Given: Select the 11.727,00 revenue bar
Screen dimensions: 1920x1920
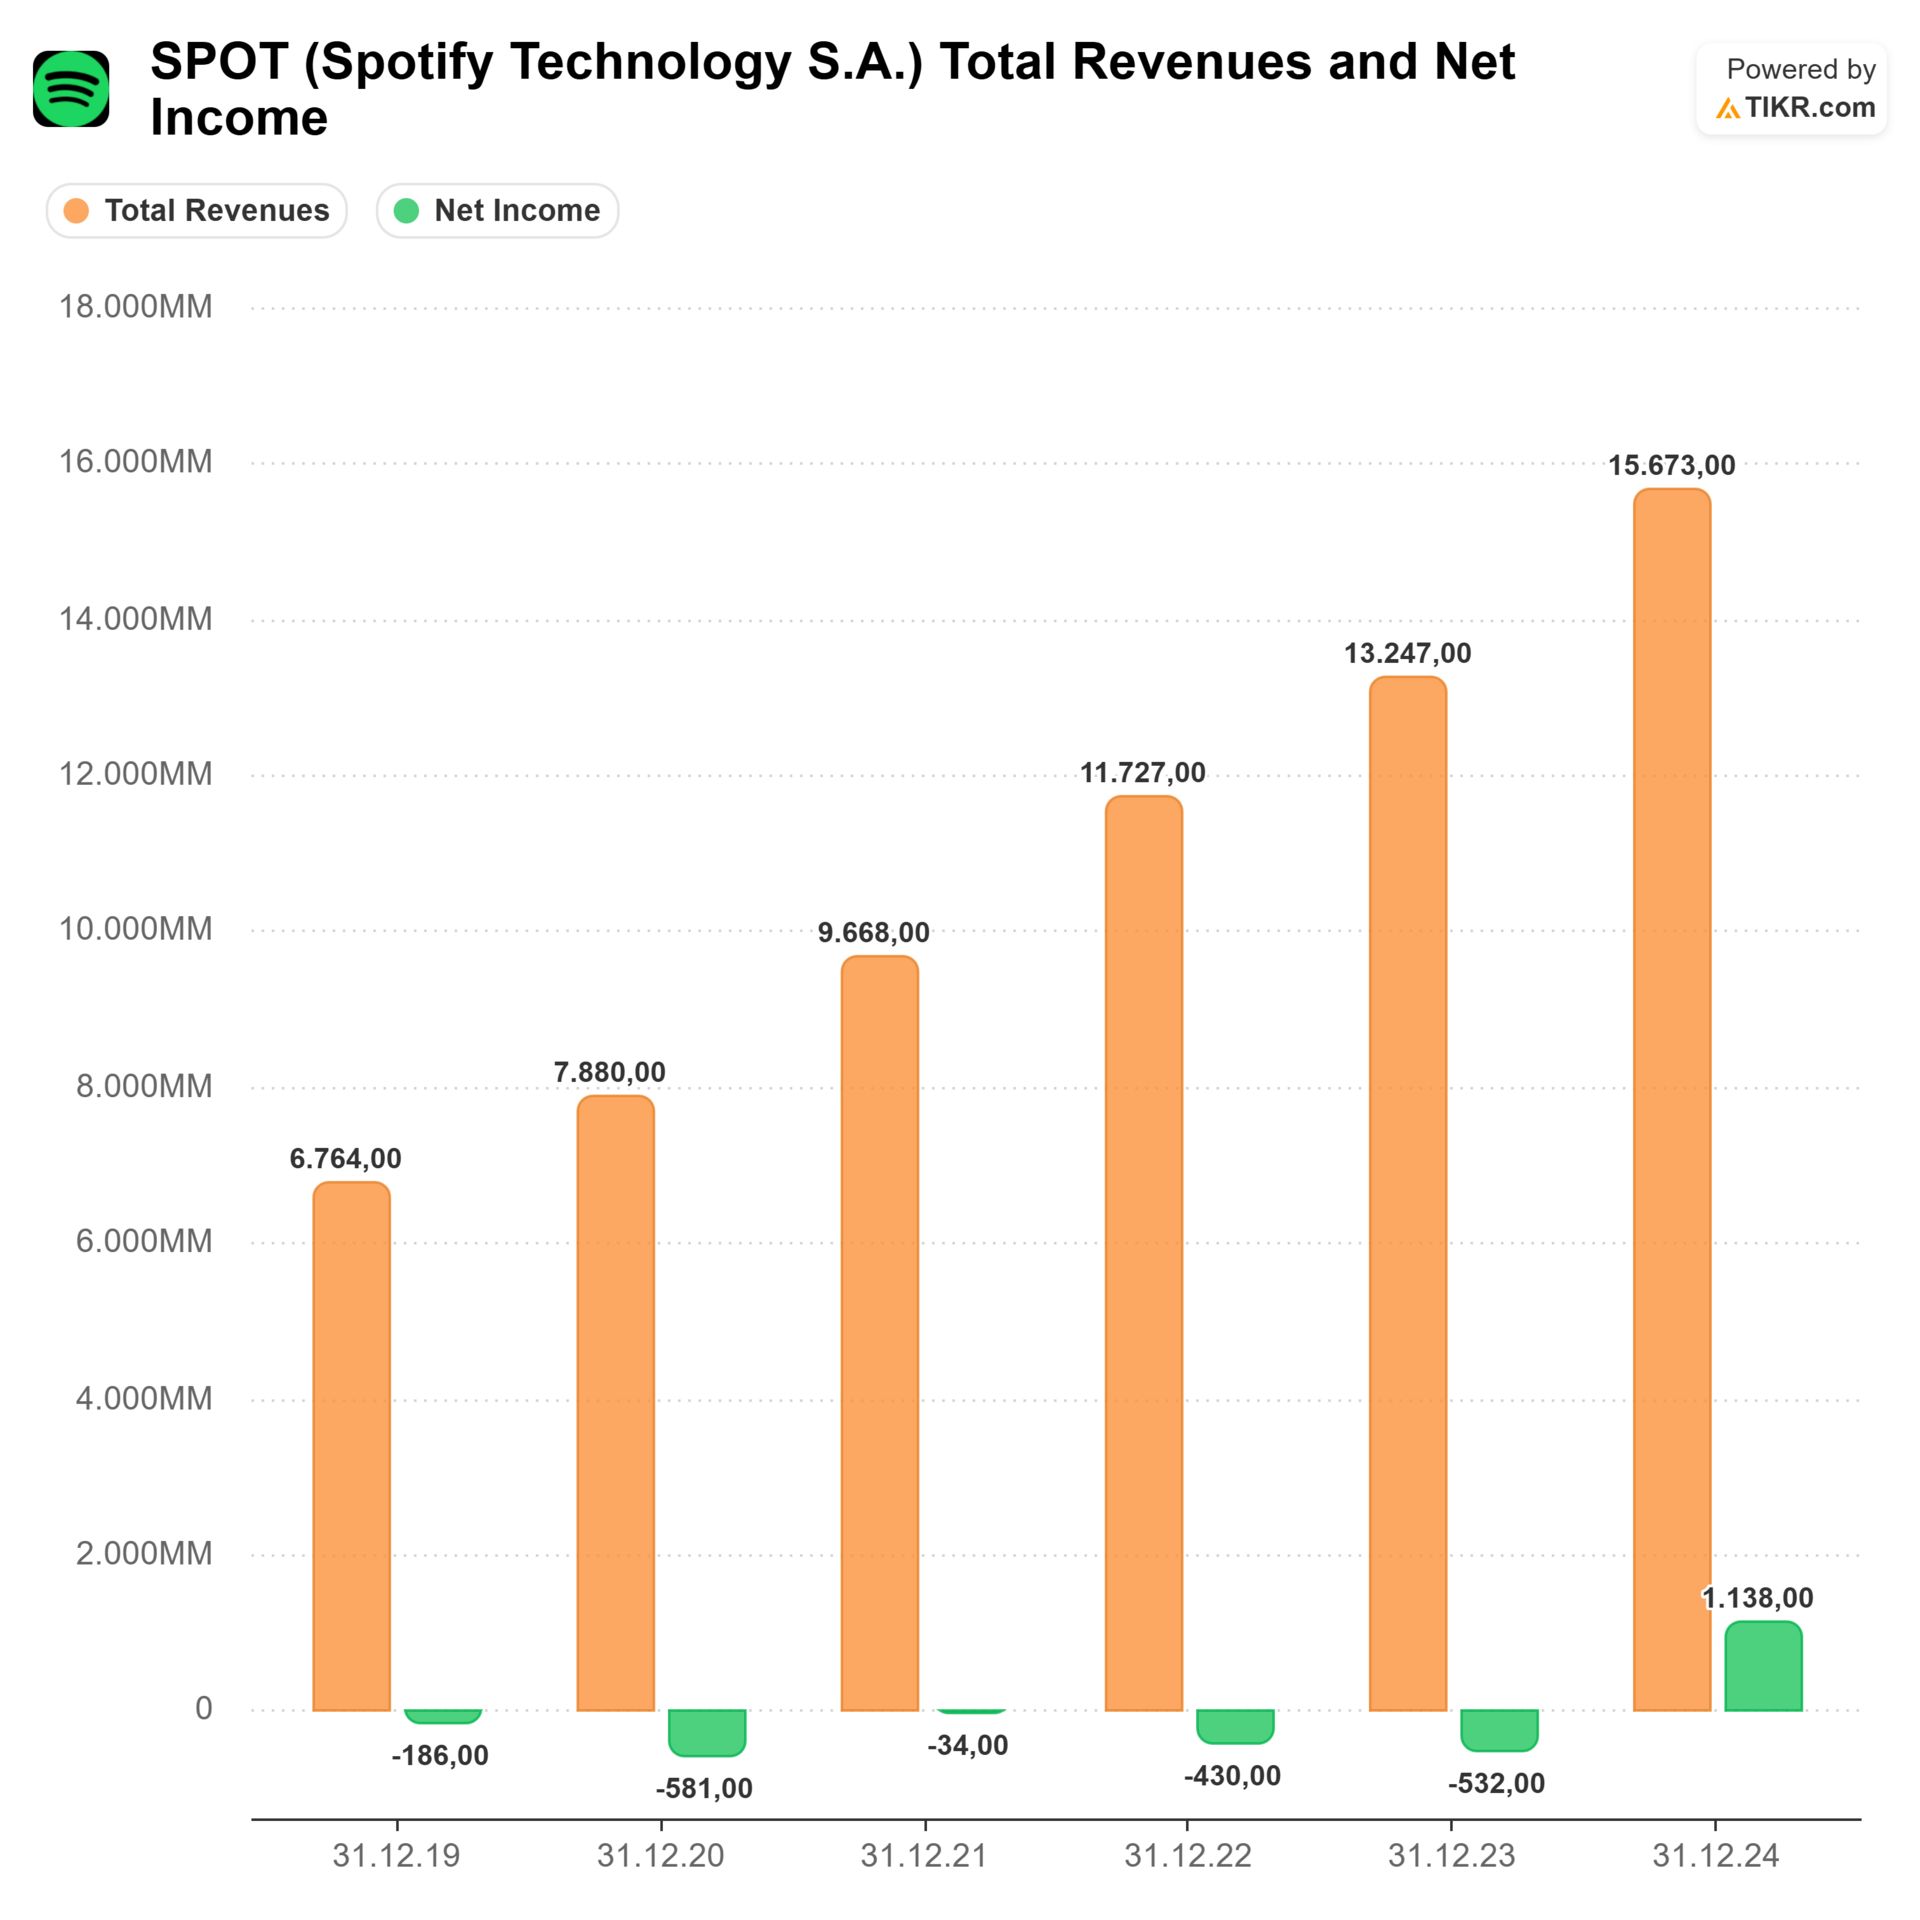Looking at the screenshot, I should point(1143,1255).
